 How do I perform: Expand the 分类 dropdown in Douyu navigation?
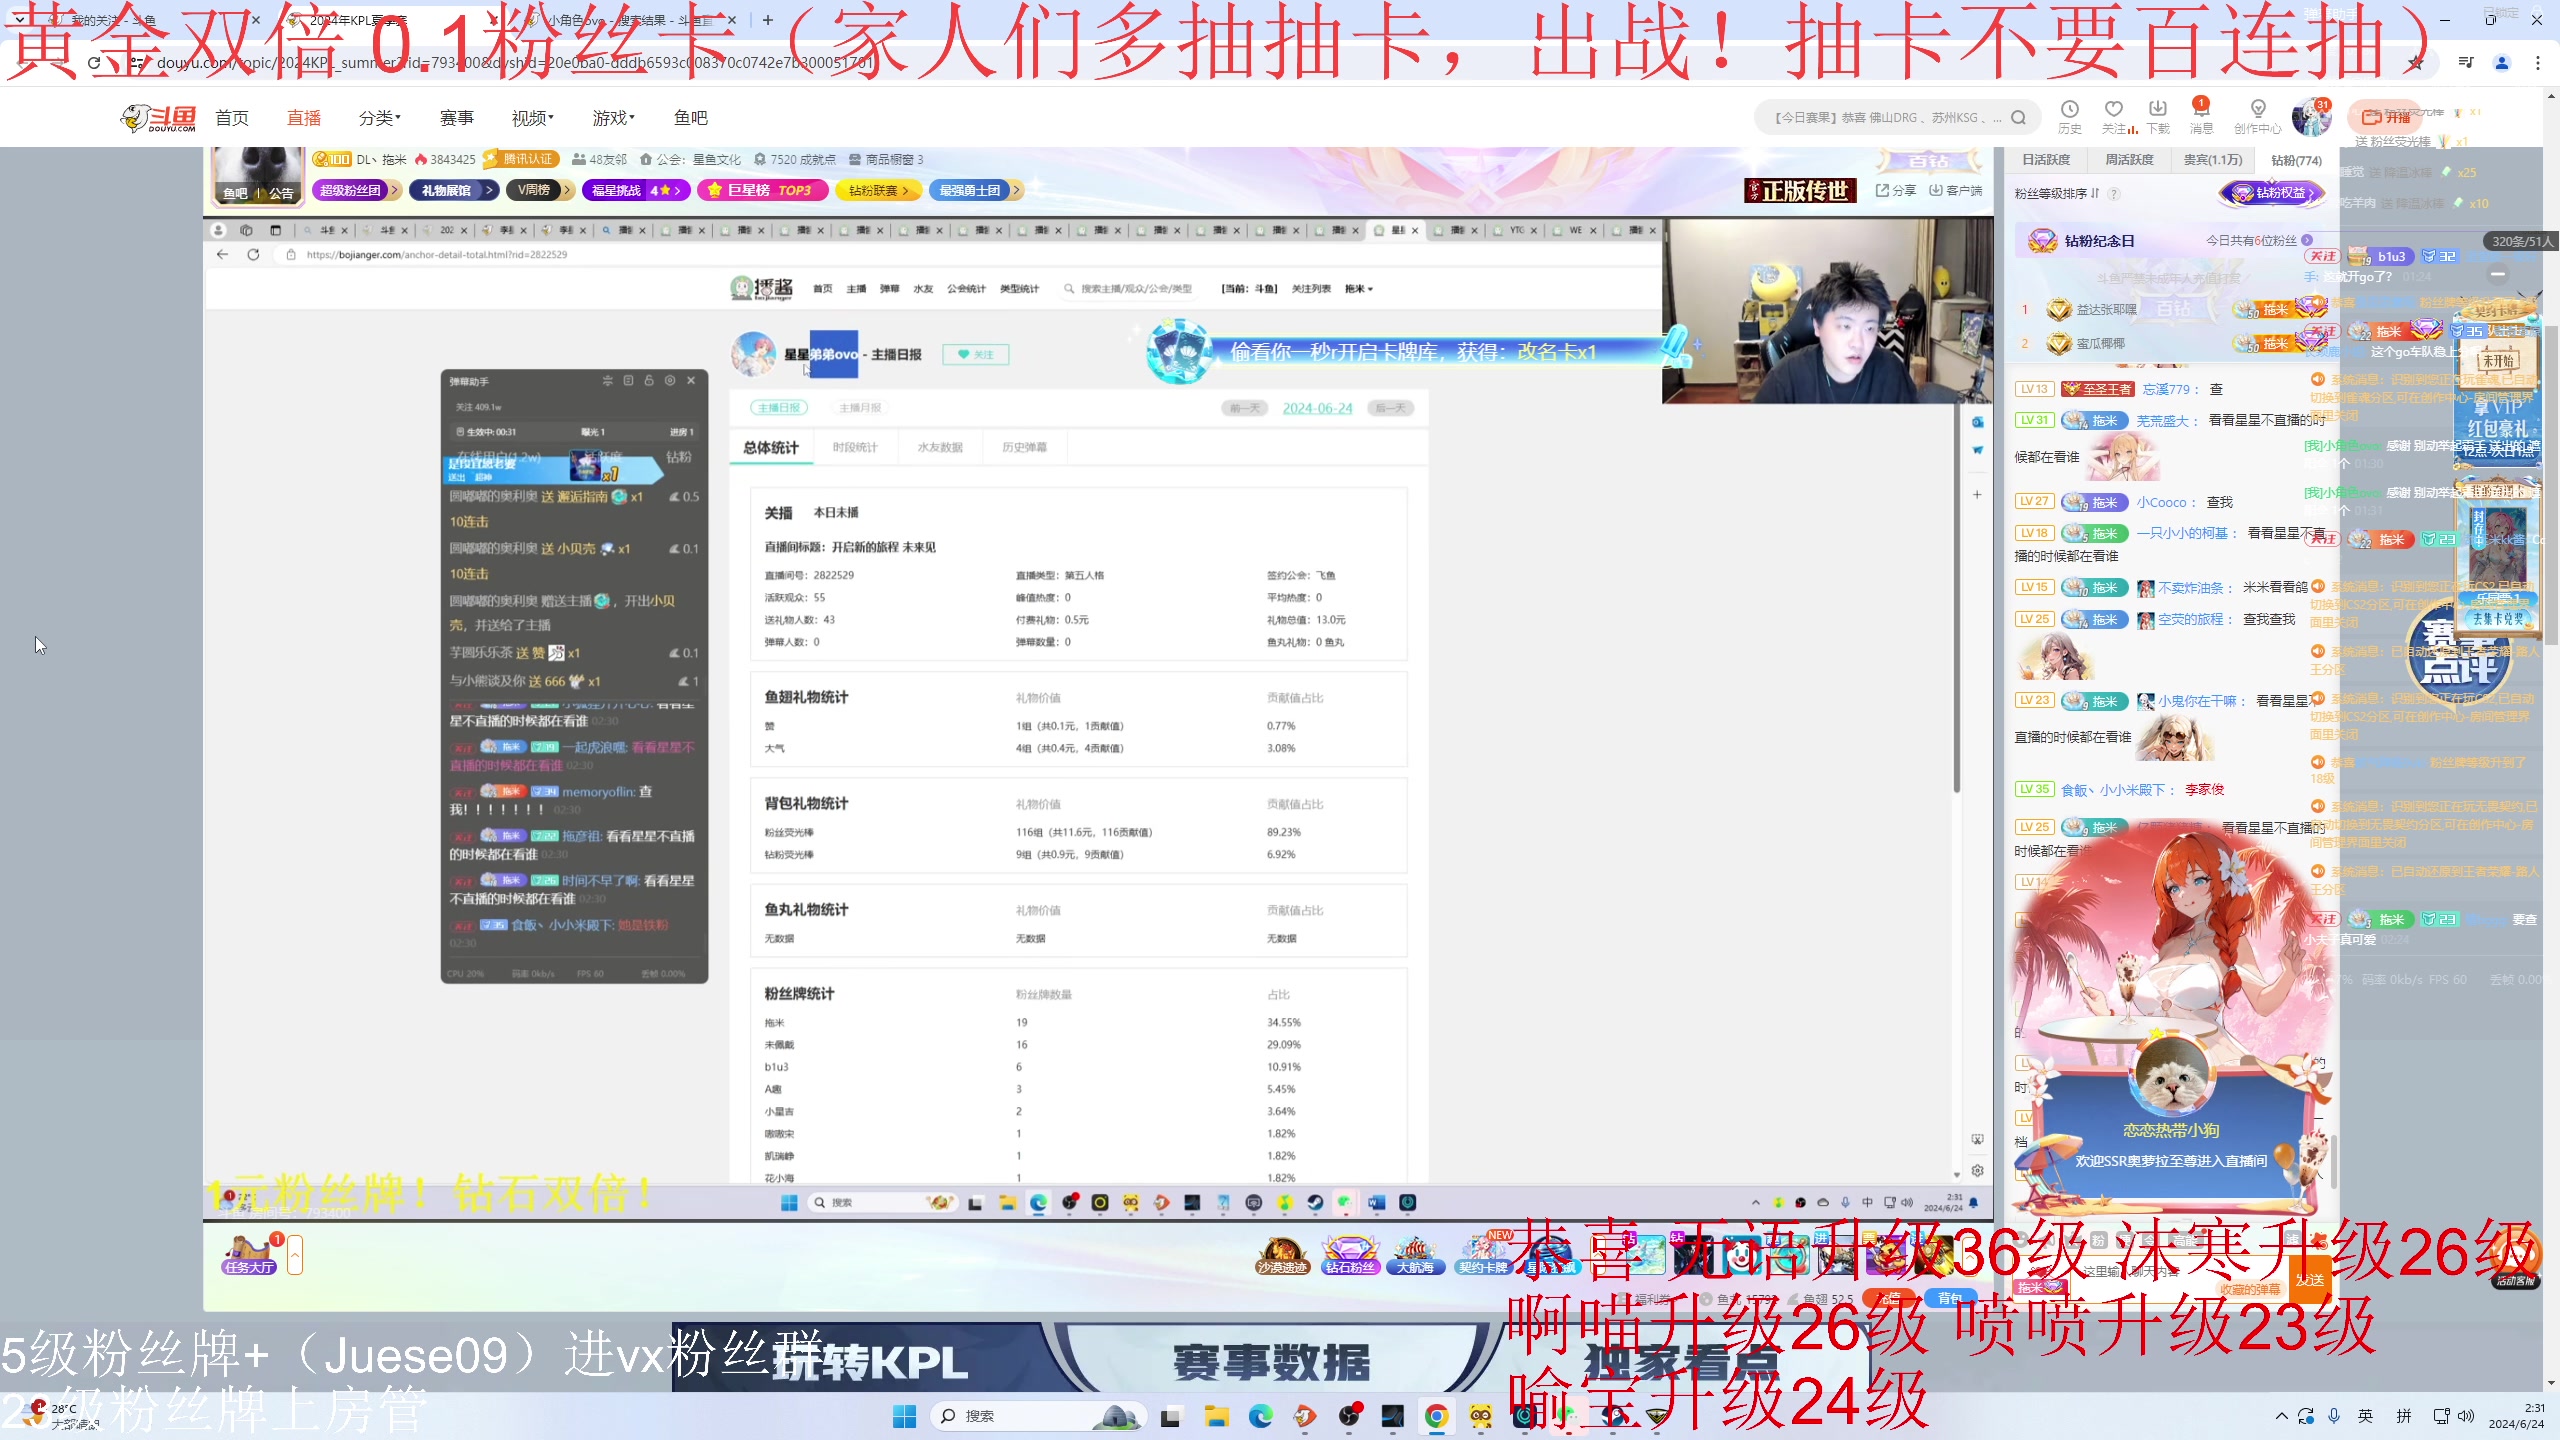[380, 118]
